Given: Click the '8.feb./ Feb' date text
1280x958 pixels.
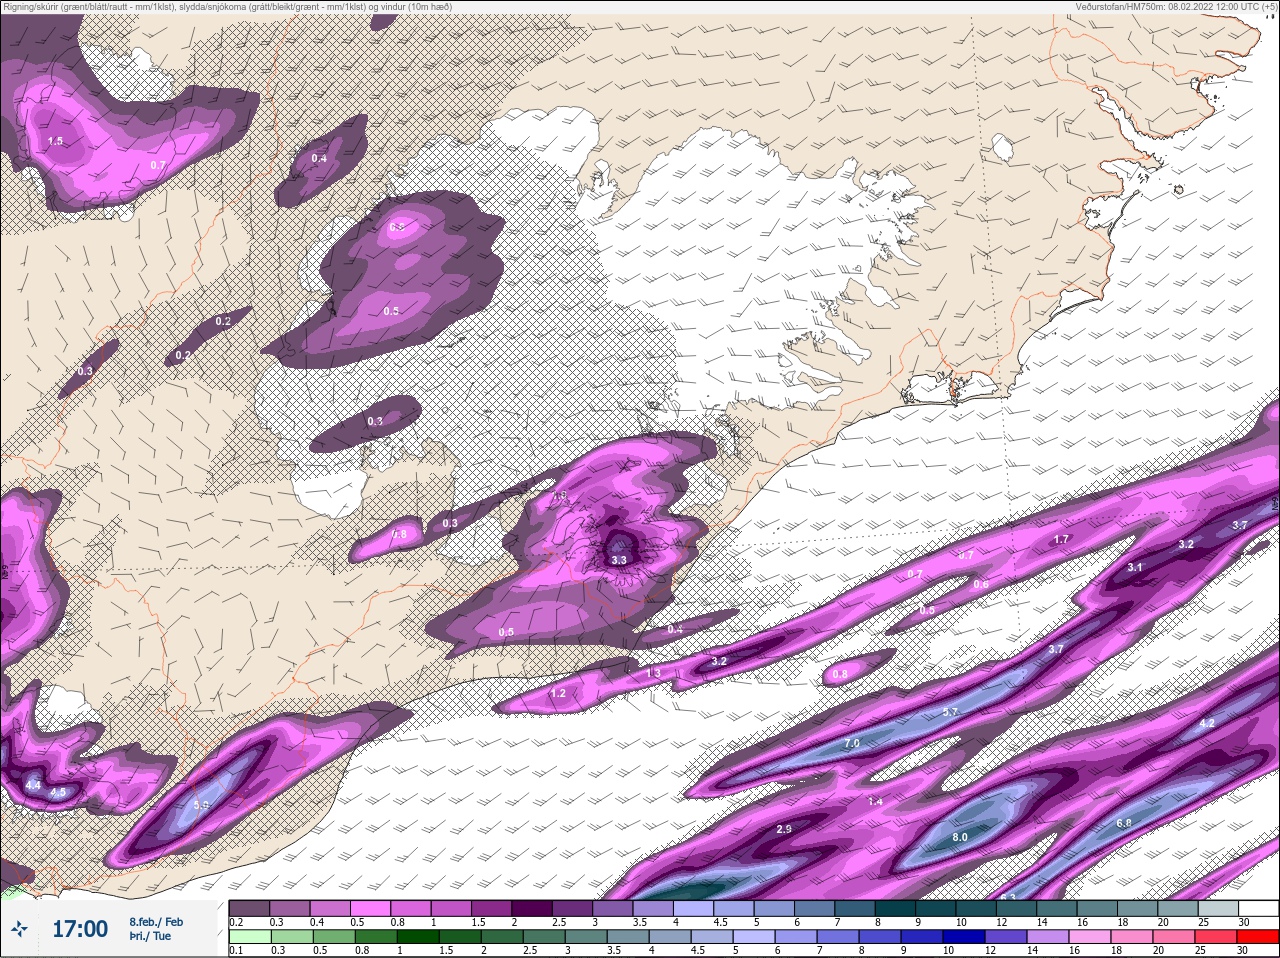Looking at the screenshot, I should tap(156, 921).
